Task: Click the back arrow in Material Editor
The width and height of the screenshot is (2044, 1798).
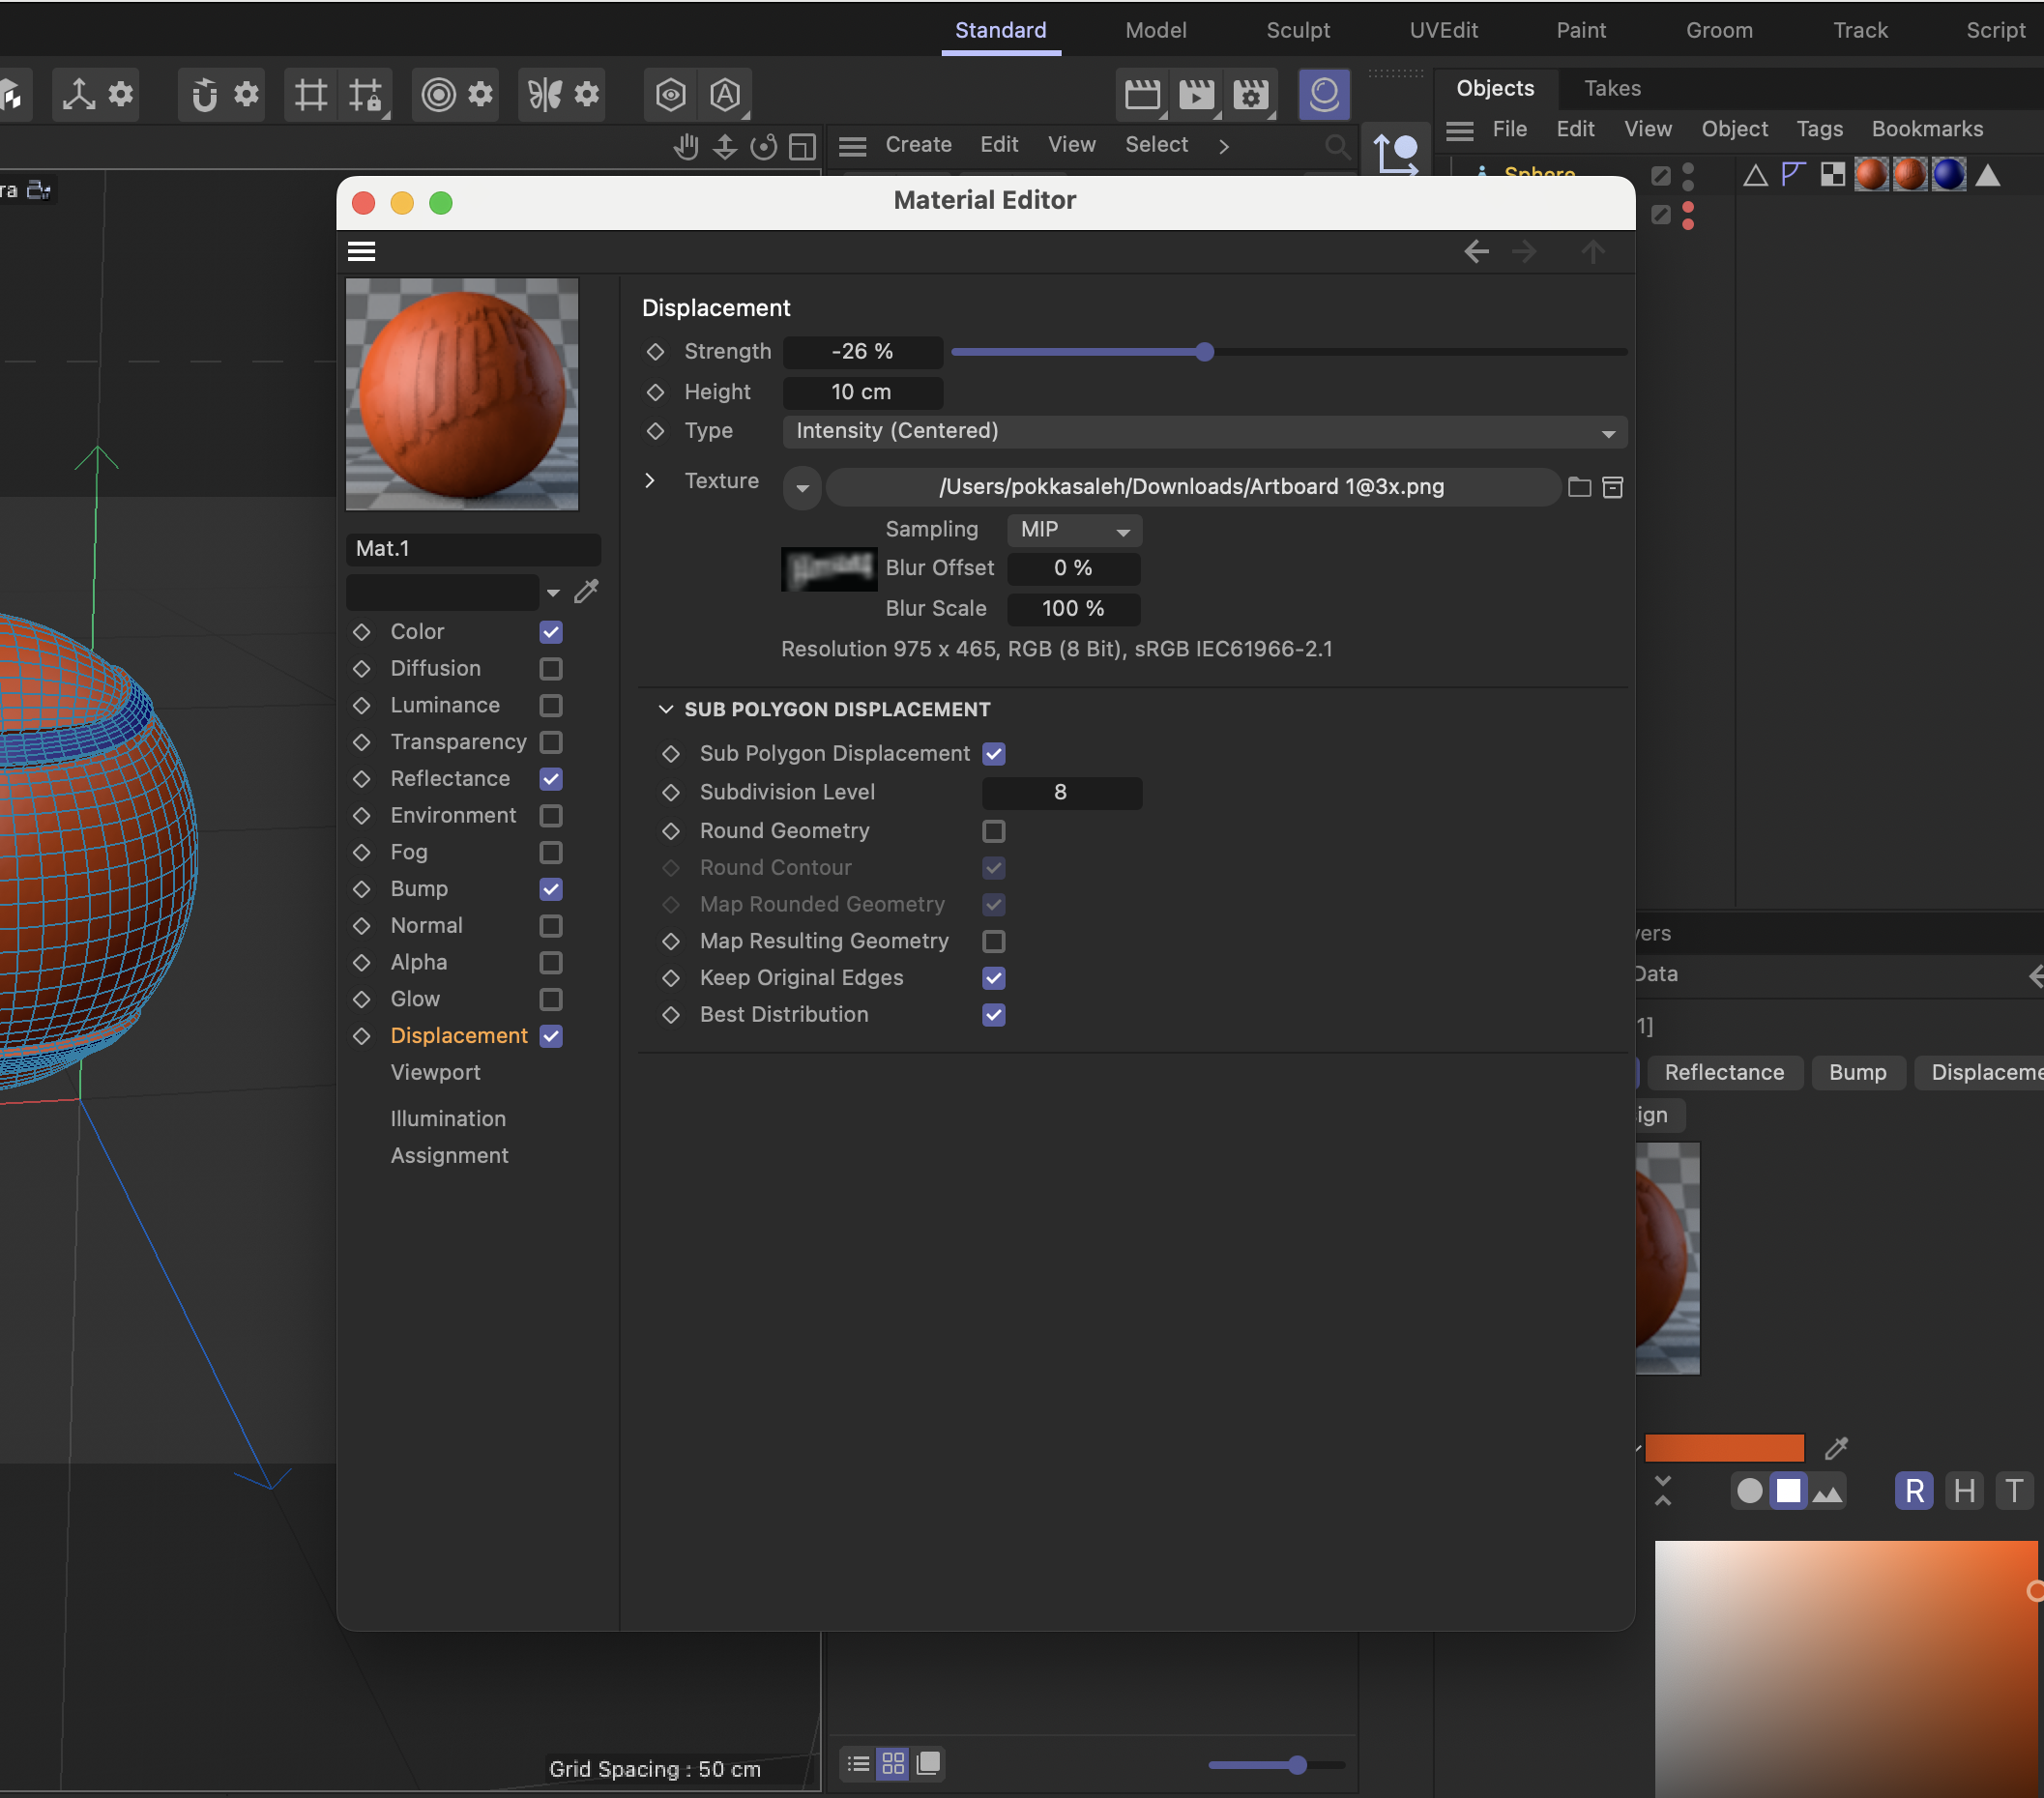Action: tap(1476, 251)
